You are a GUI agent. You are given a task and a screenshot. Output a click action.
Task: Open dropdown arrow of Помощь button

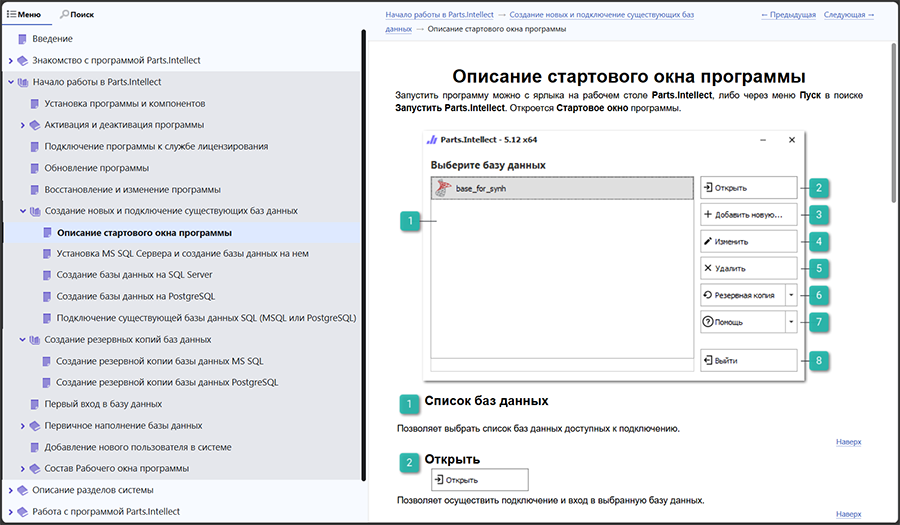(791, 322)
